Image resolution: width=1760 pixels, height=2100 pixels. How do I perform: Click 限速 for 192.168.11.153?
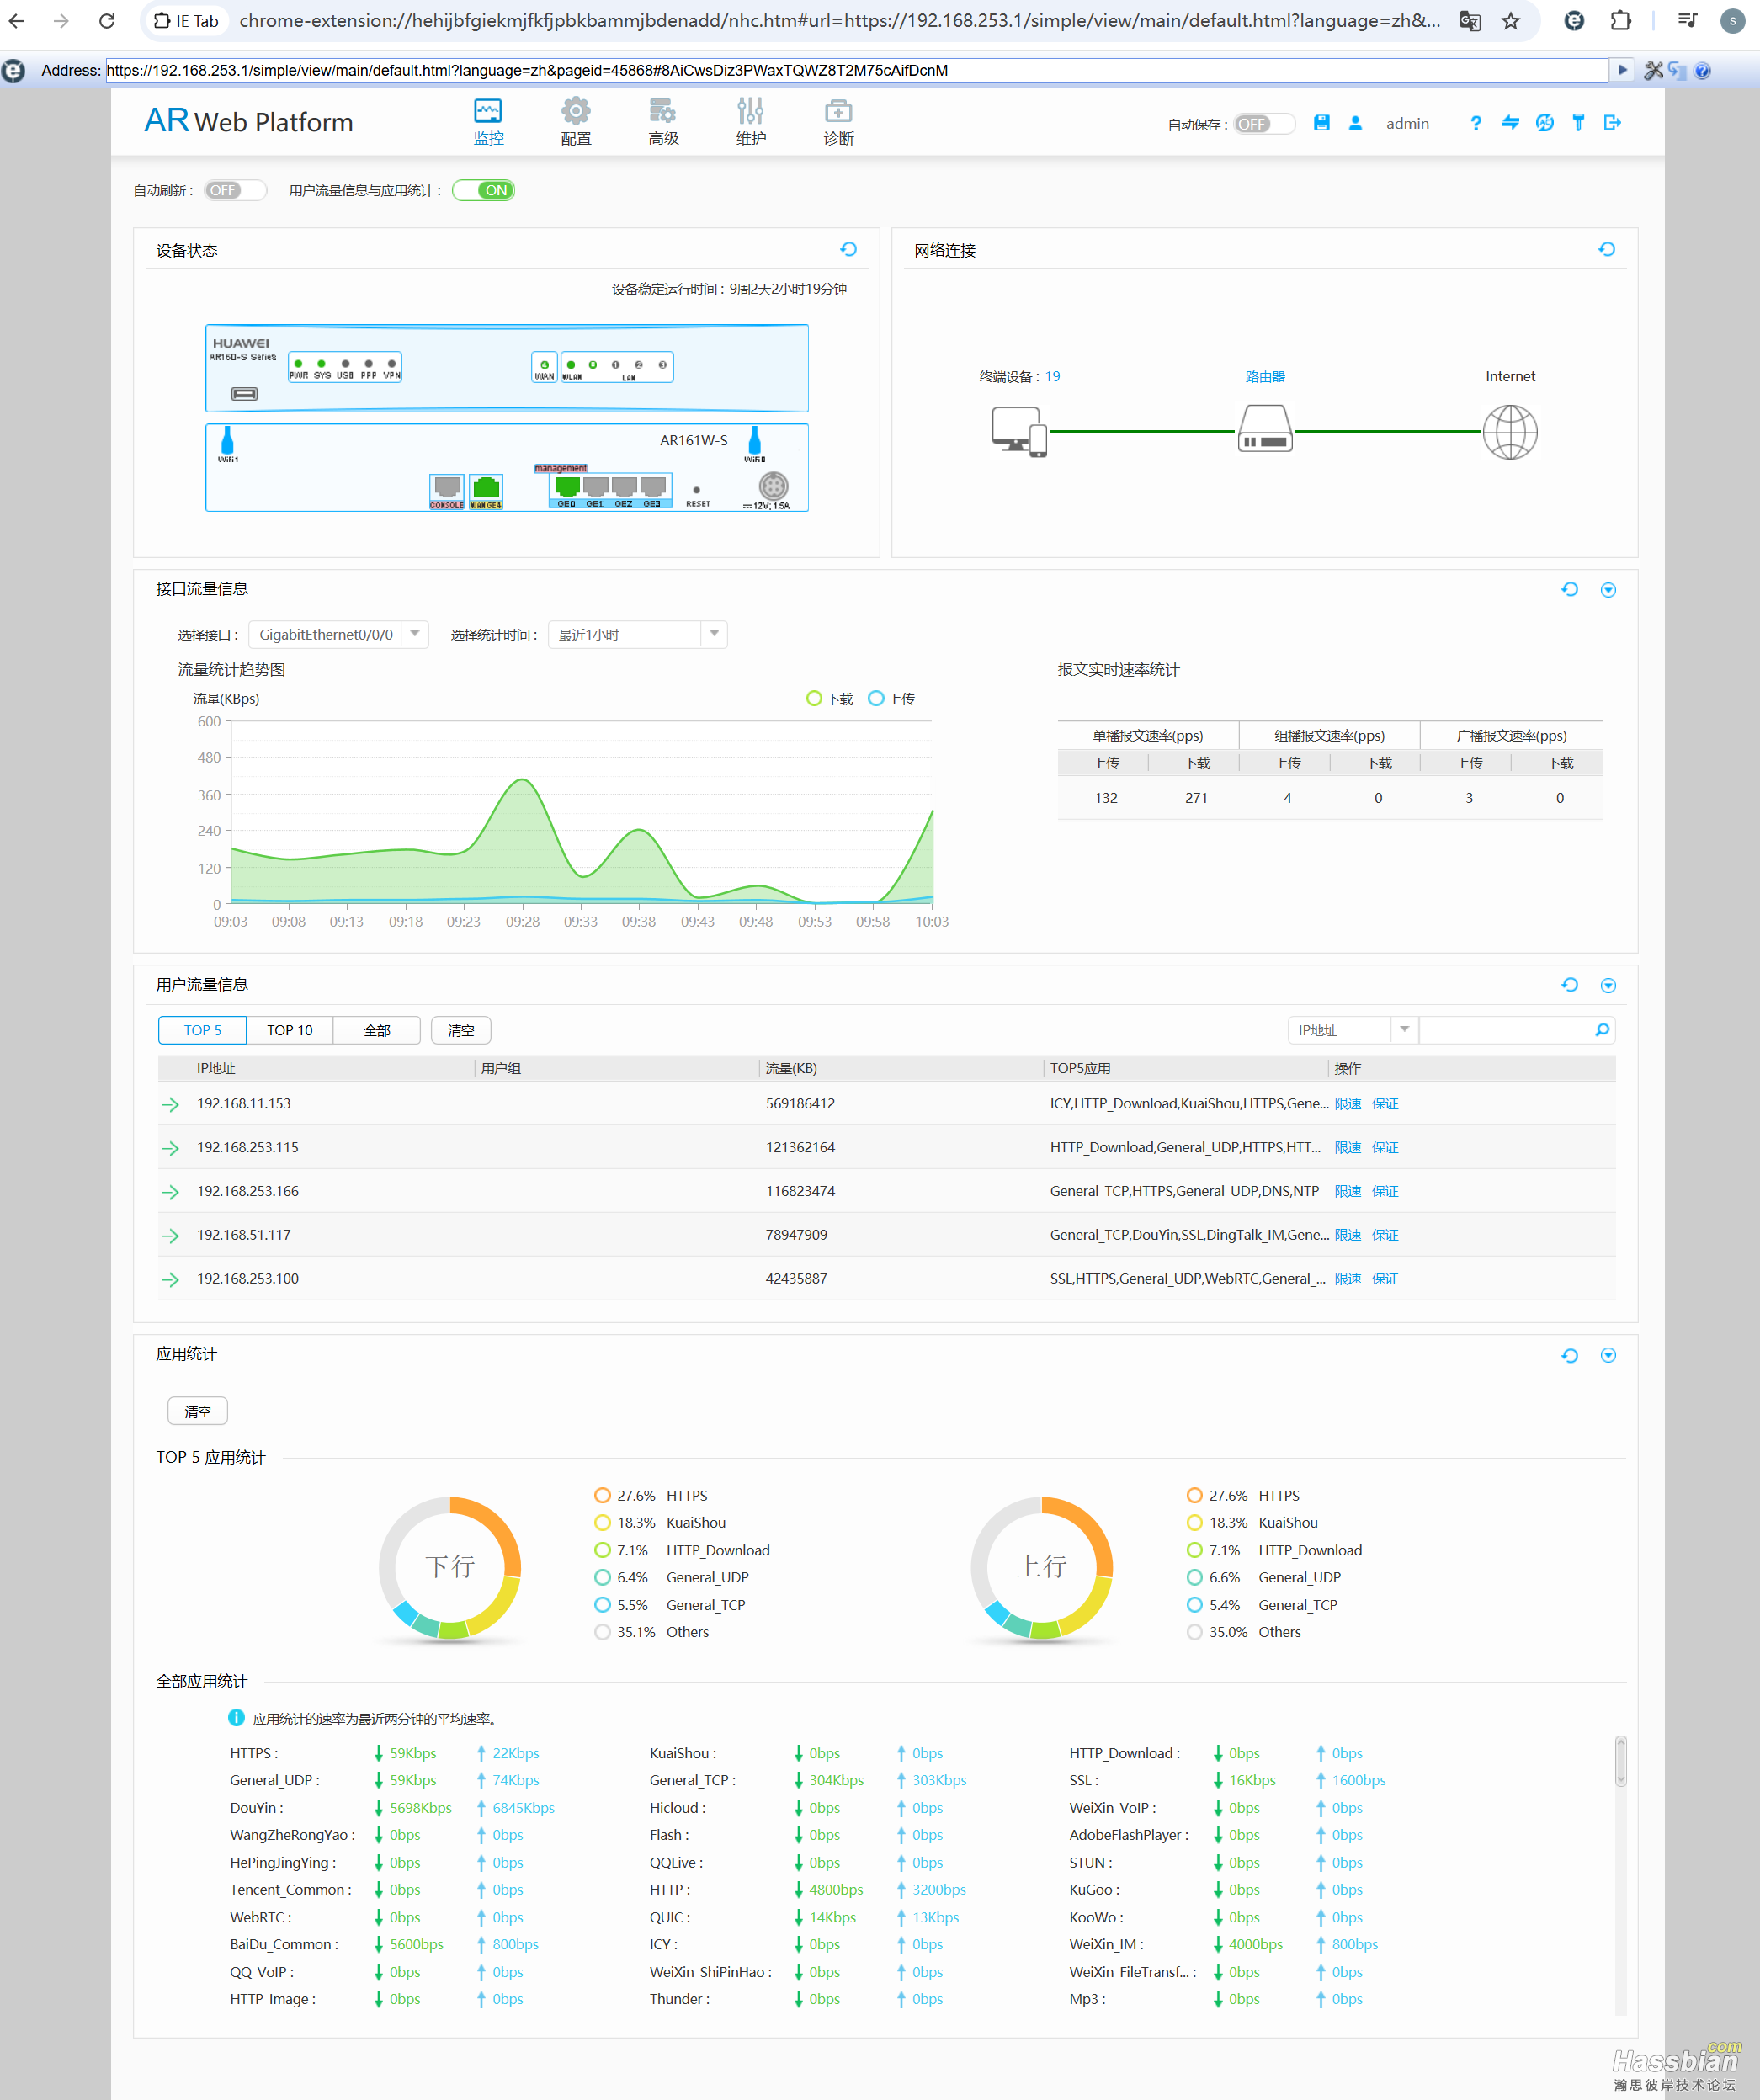tap(1348, 1104)
